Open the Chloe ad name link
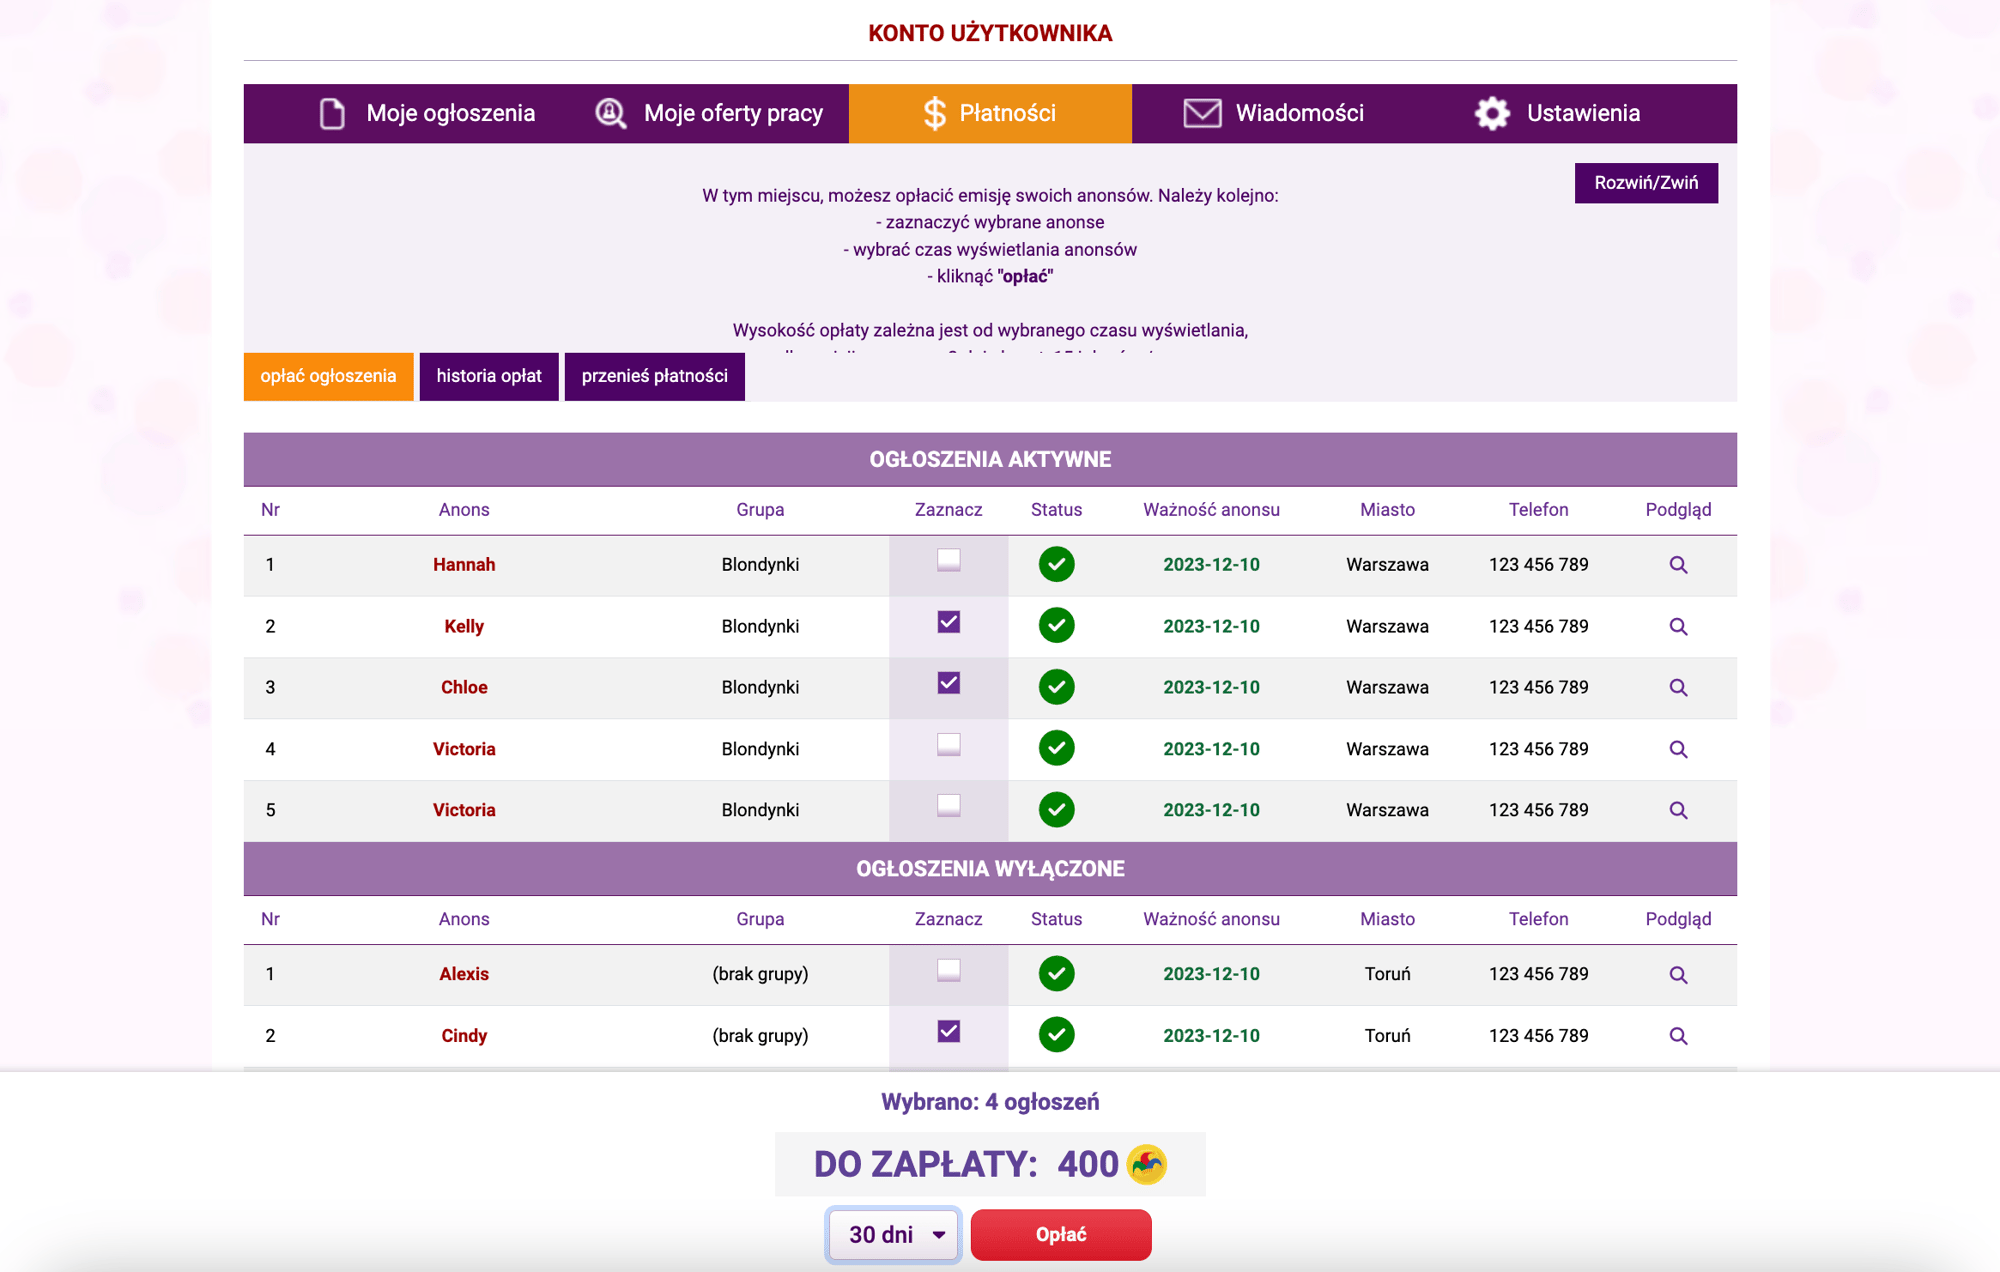Image resolution: width=2000 pixels, height=1272 pixels. coord(464,688)
